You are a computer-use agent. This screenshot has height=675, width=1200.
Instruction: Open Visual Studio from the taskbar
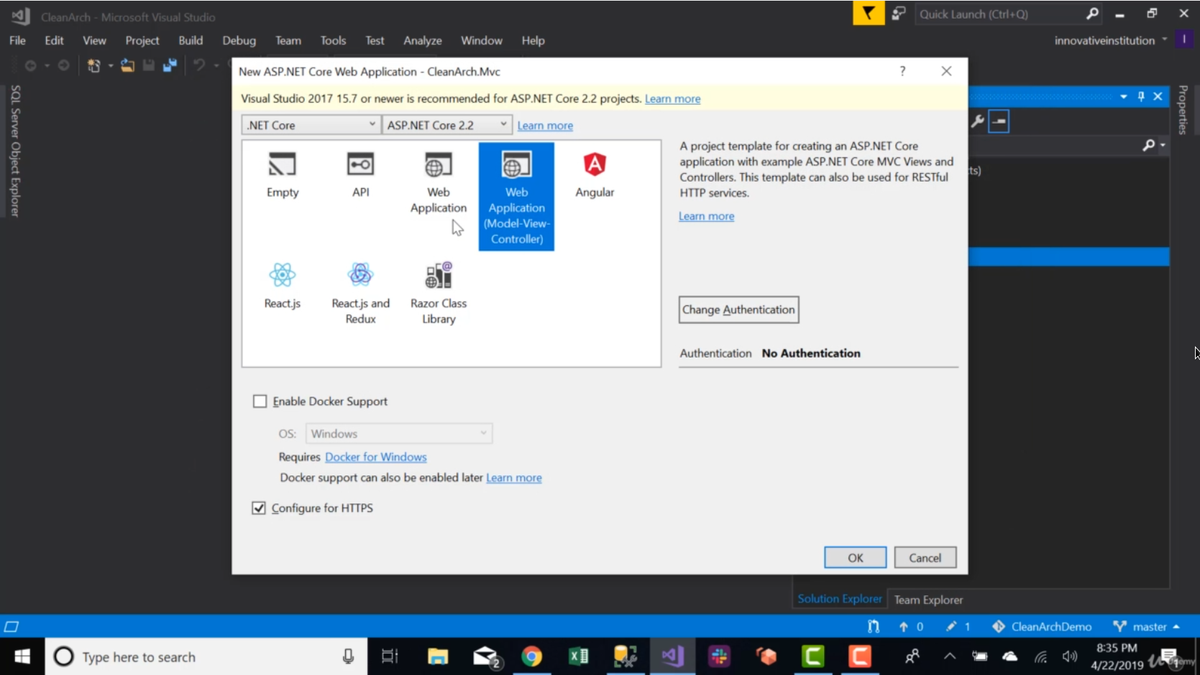tap(672, 656)
